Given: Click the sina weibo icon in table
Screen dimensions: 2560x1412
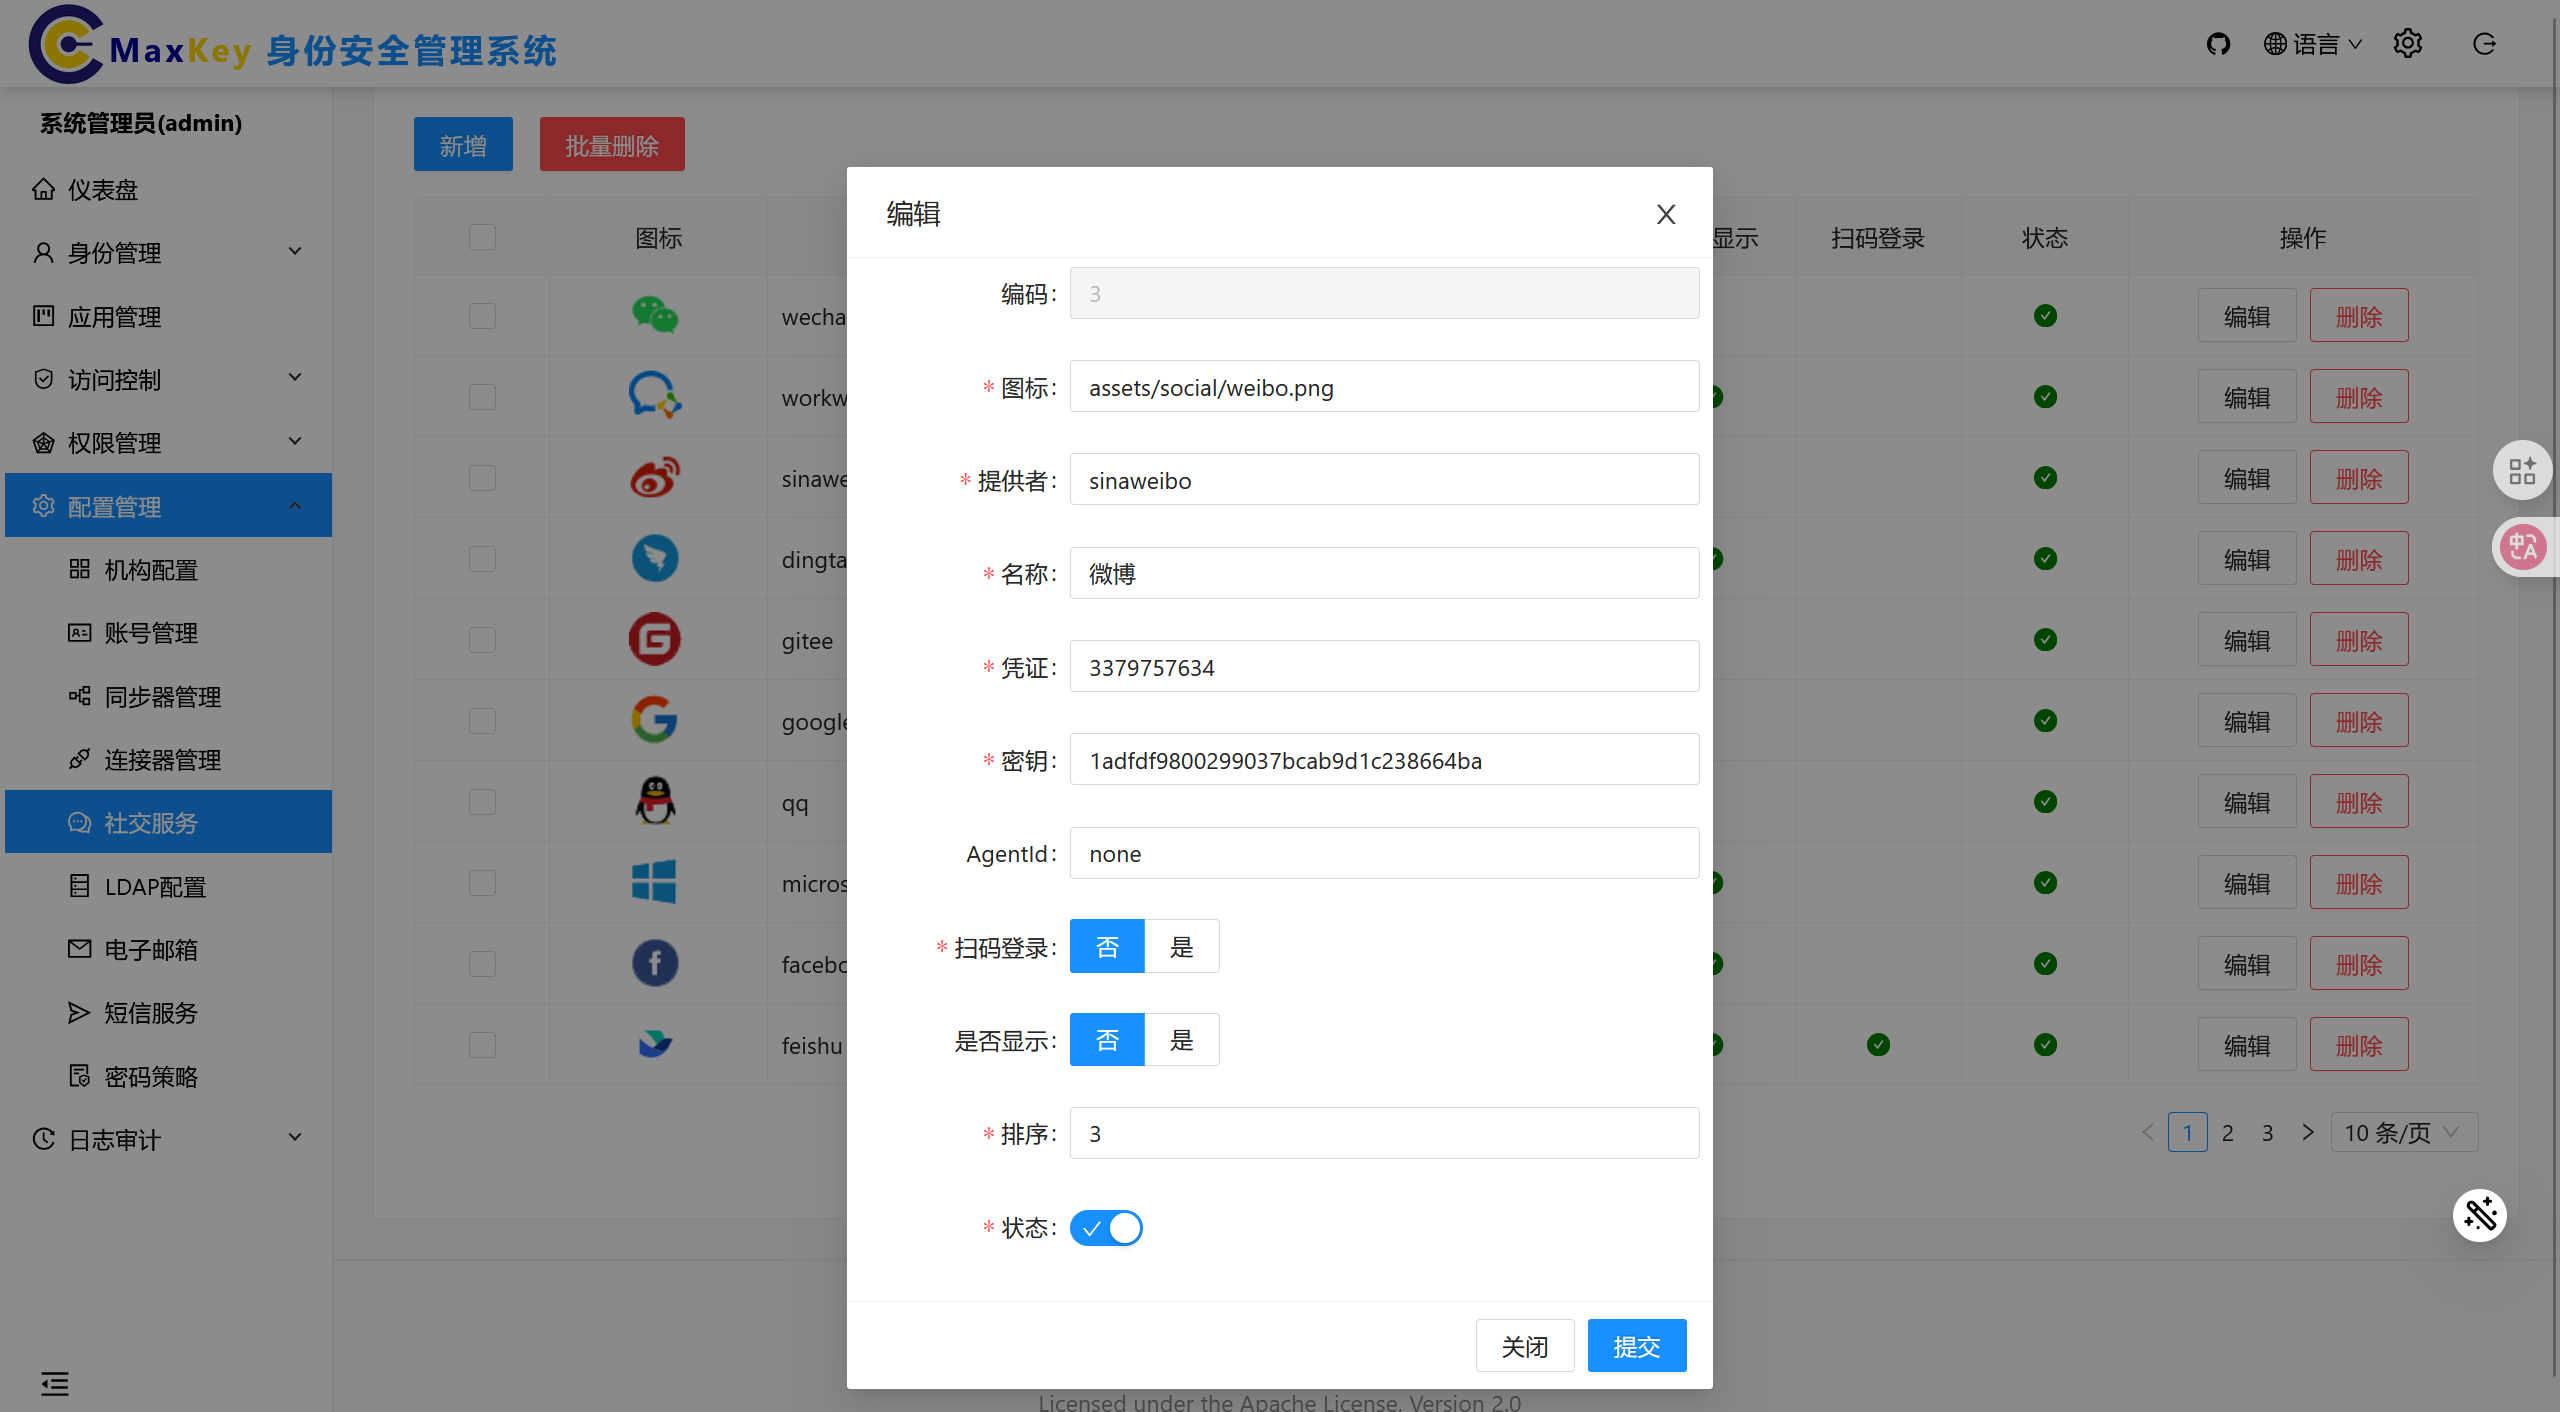Looking at the screenshot, I should [x=655, y=478].
